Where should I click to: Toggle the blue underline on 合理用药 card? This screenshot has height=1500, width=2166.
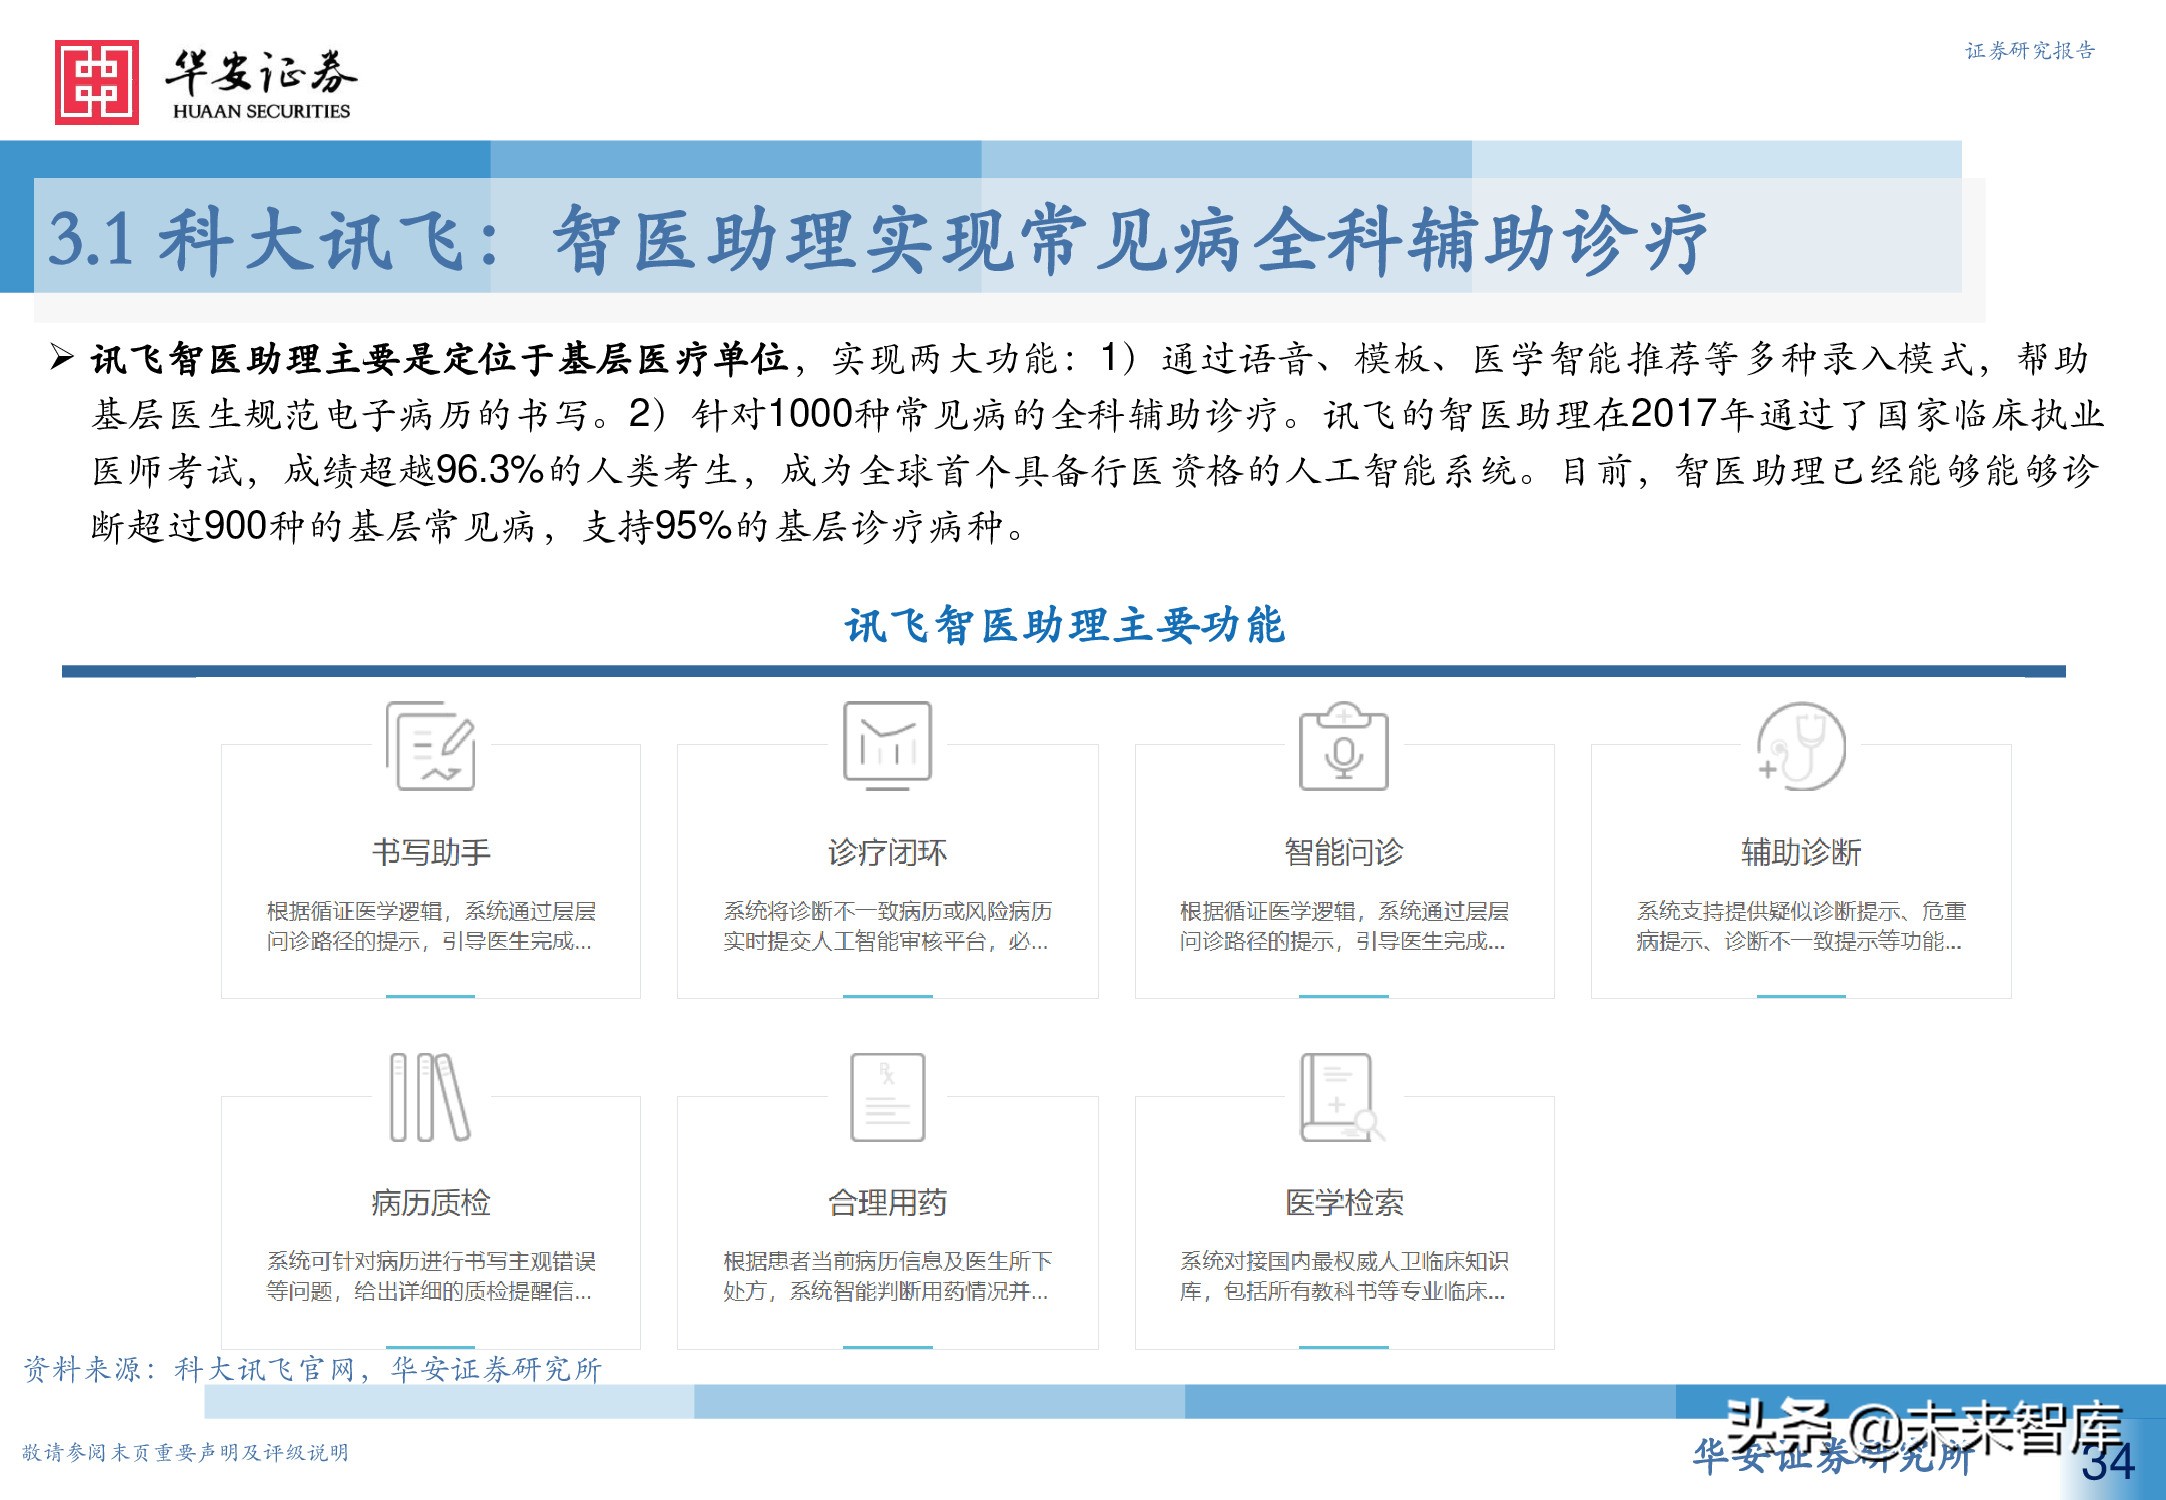pyautogui.click(x=888, y=1345)
